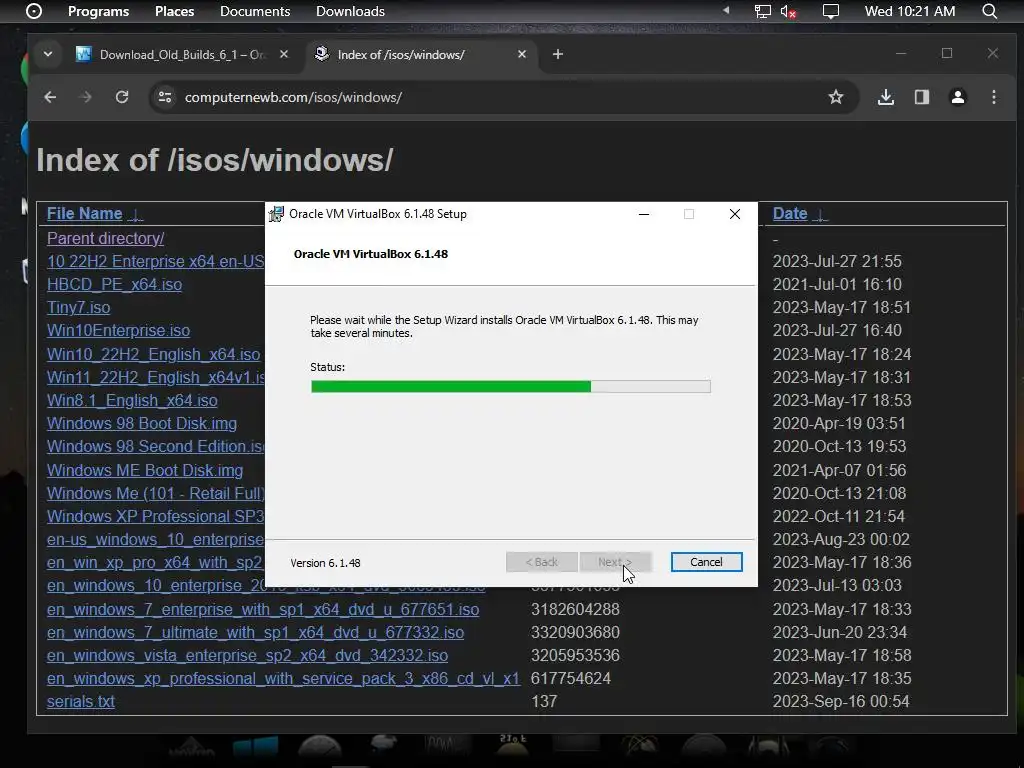Screen dimensions: 1024x768
Task: Click the Status: label in setup
Action: 327,367
